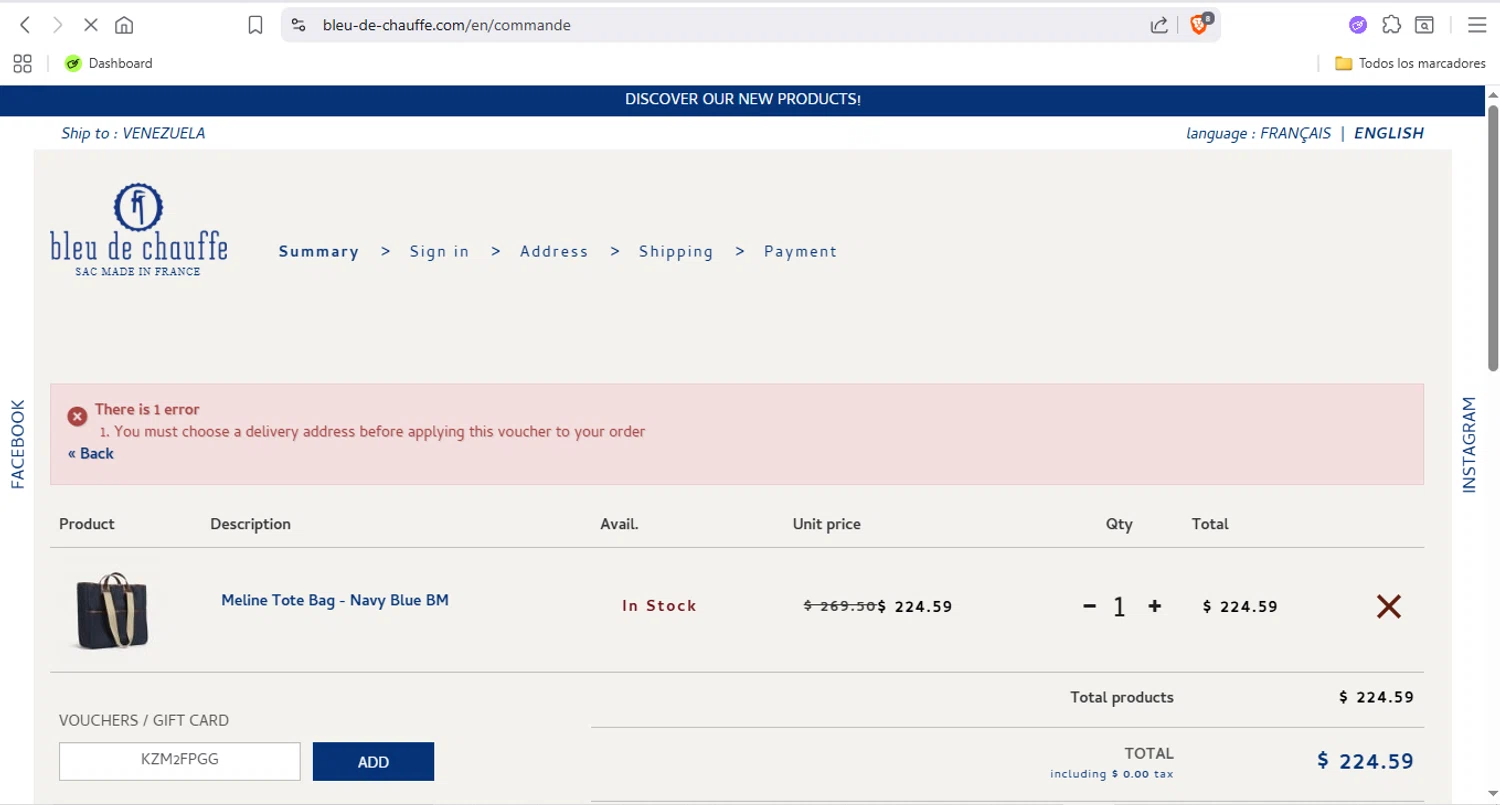Screen dimensions: 1500x805
Task: Click the large blue $ 224.59 total
Action: 1365,762
